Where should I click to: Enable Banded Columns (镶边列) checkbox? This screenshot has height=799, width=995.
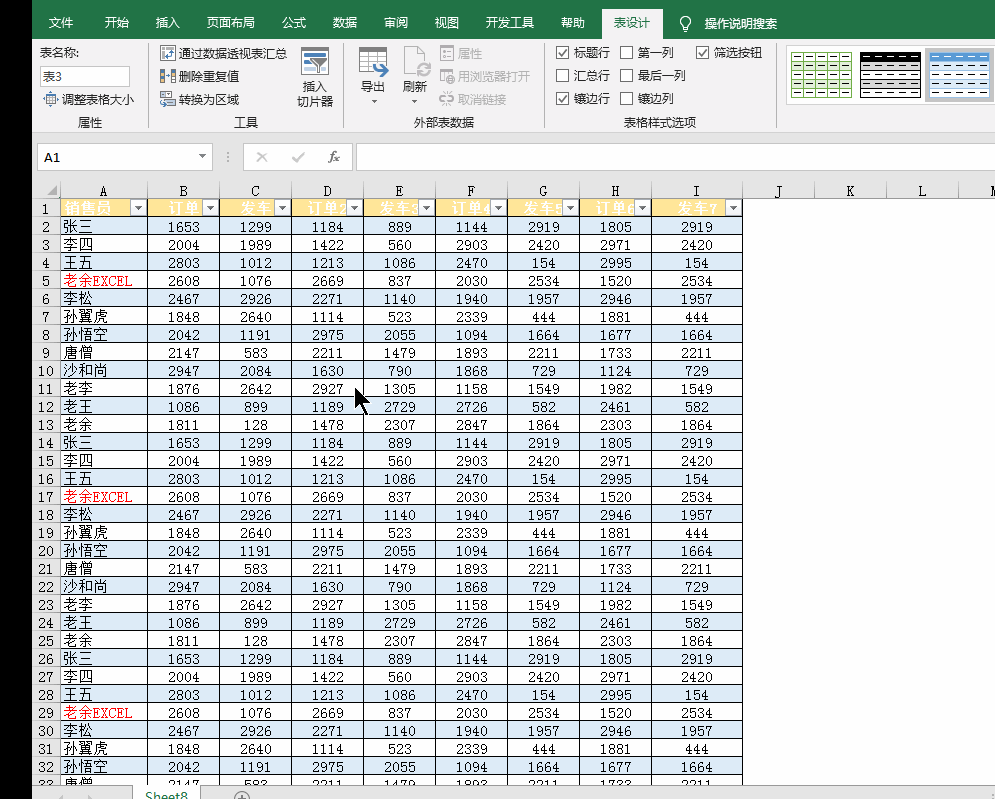point(626,98)
